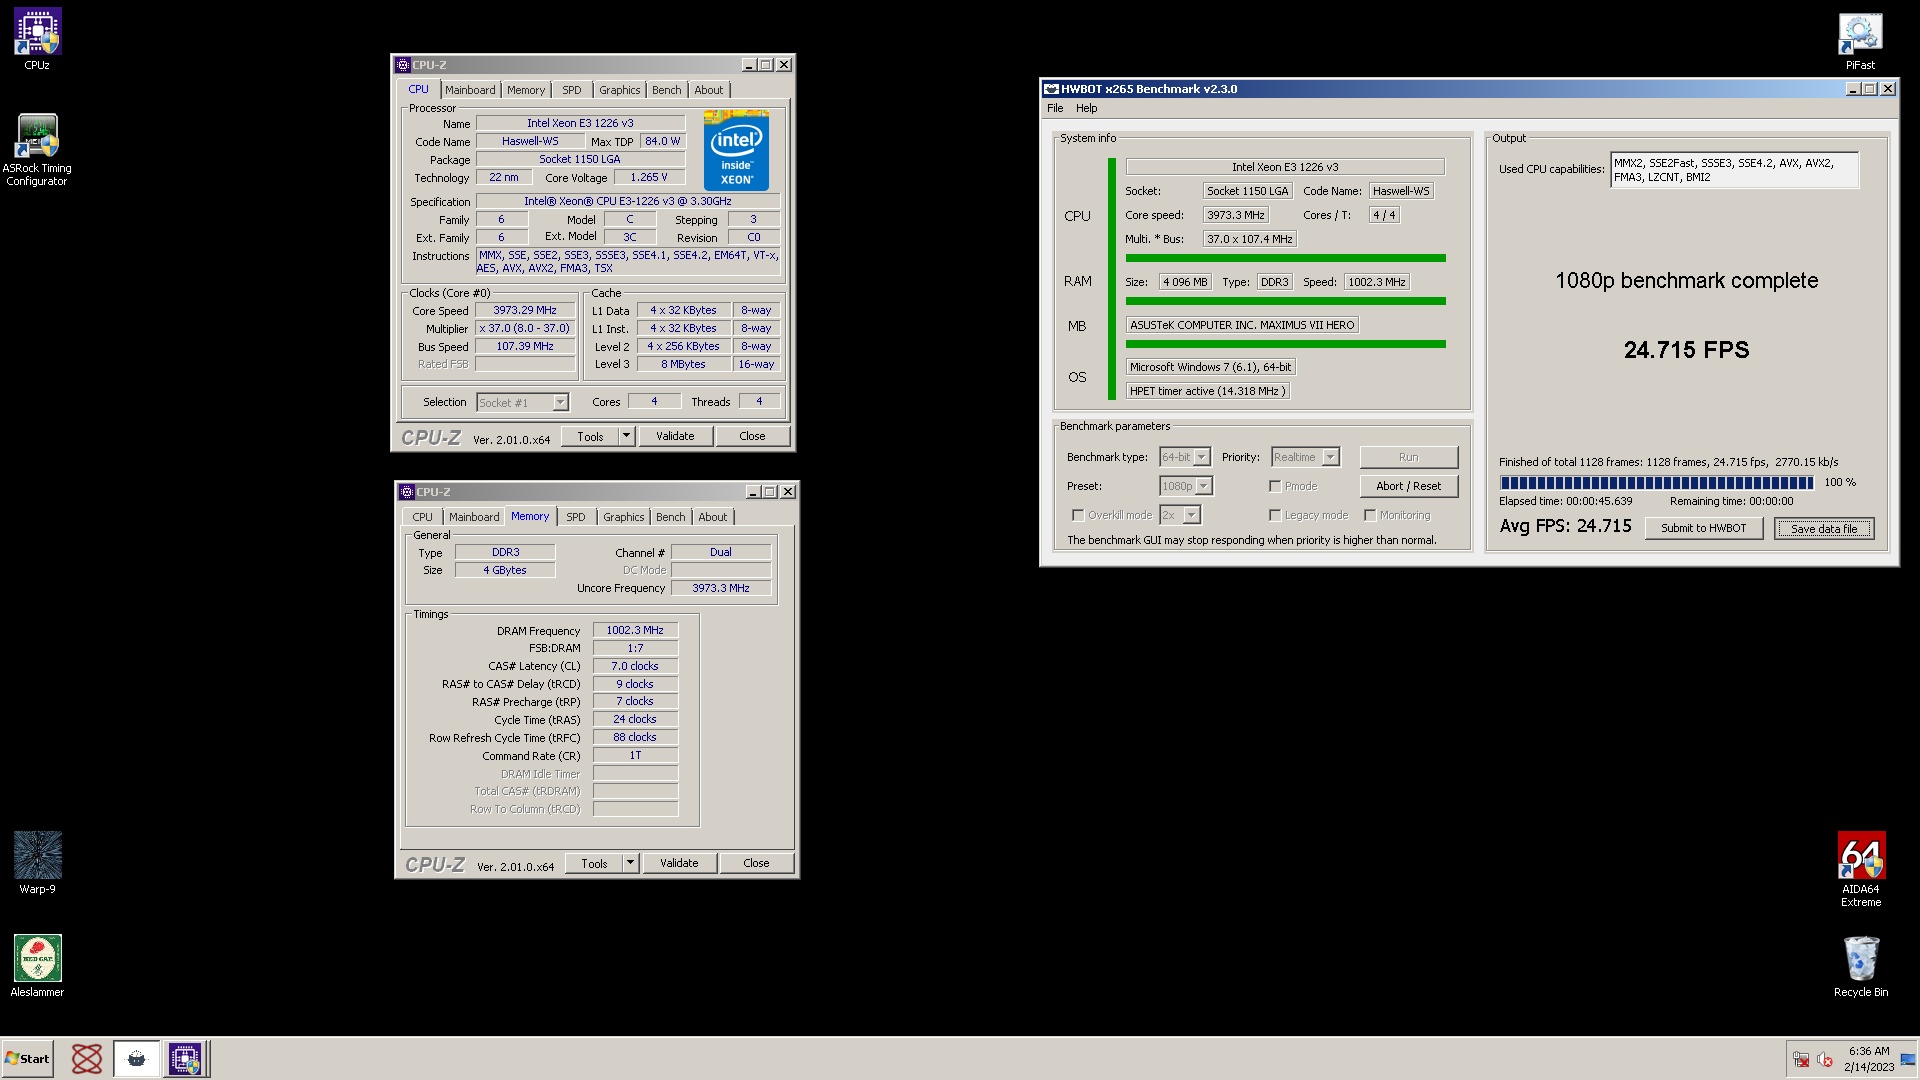Click Validate in upper CPU-Z window

click(x=675, y=436)
